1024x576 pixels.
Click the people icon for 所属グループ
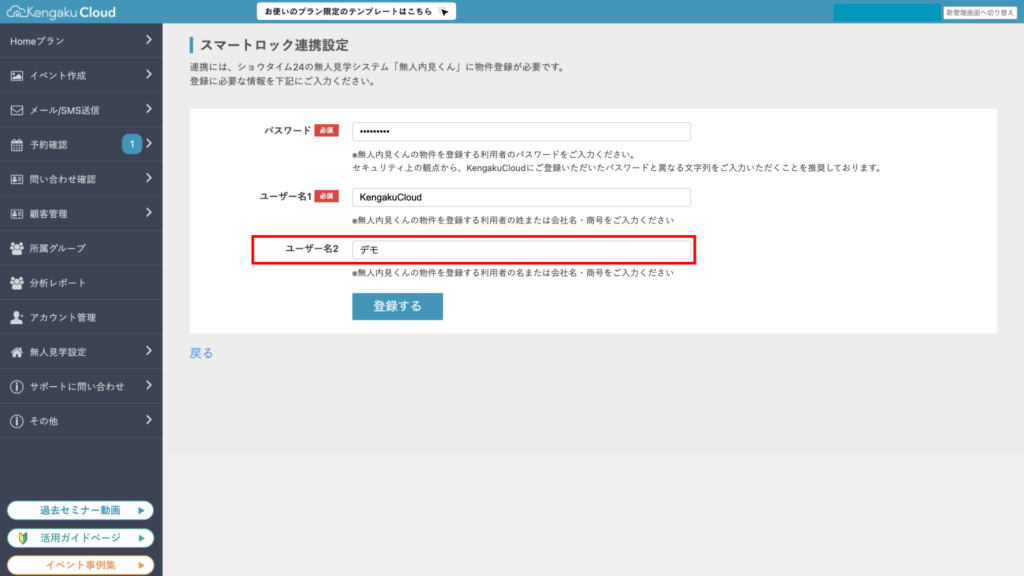click(x=17, y=248)
